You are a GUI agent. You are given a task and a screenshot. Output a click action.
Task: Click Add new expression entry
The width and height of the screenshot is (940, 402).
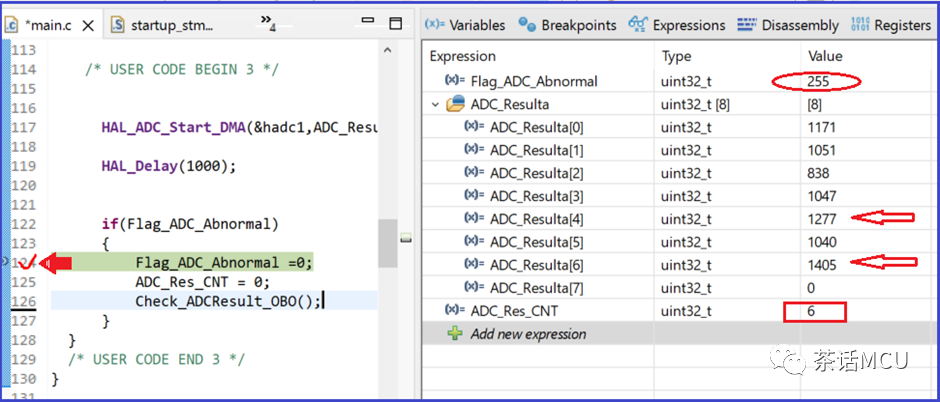click(528, 334)
